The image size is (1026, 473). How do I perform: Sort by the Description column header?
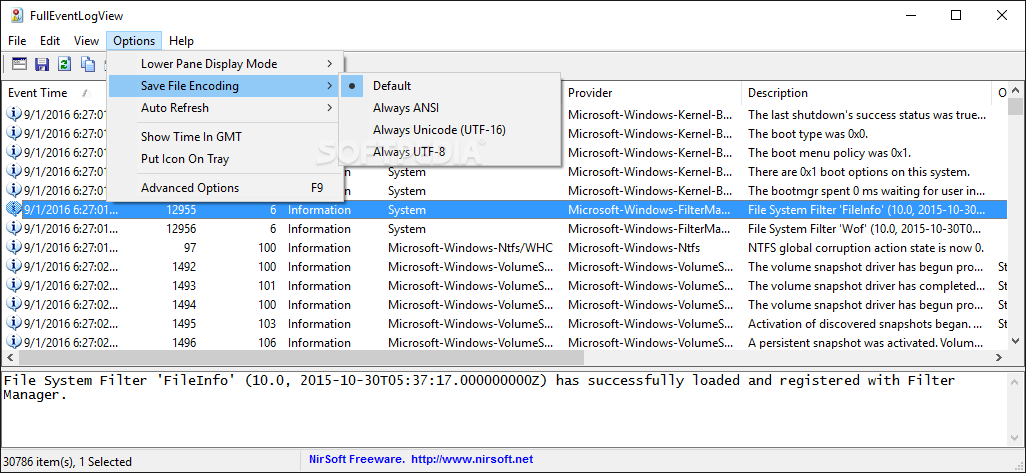point(868,93)
